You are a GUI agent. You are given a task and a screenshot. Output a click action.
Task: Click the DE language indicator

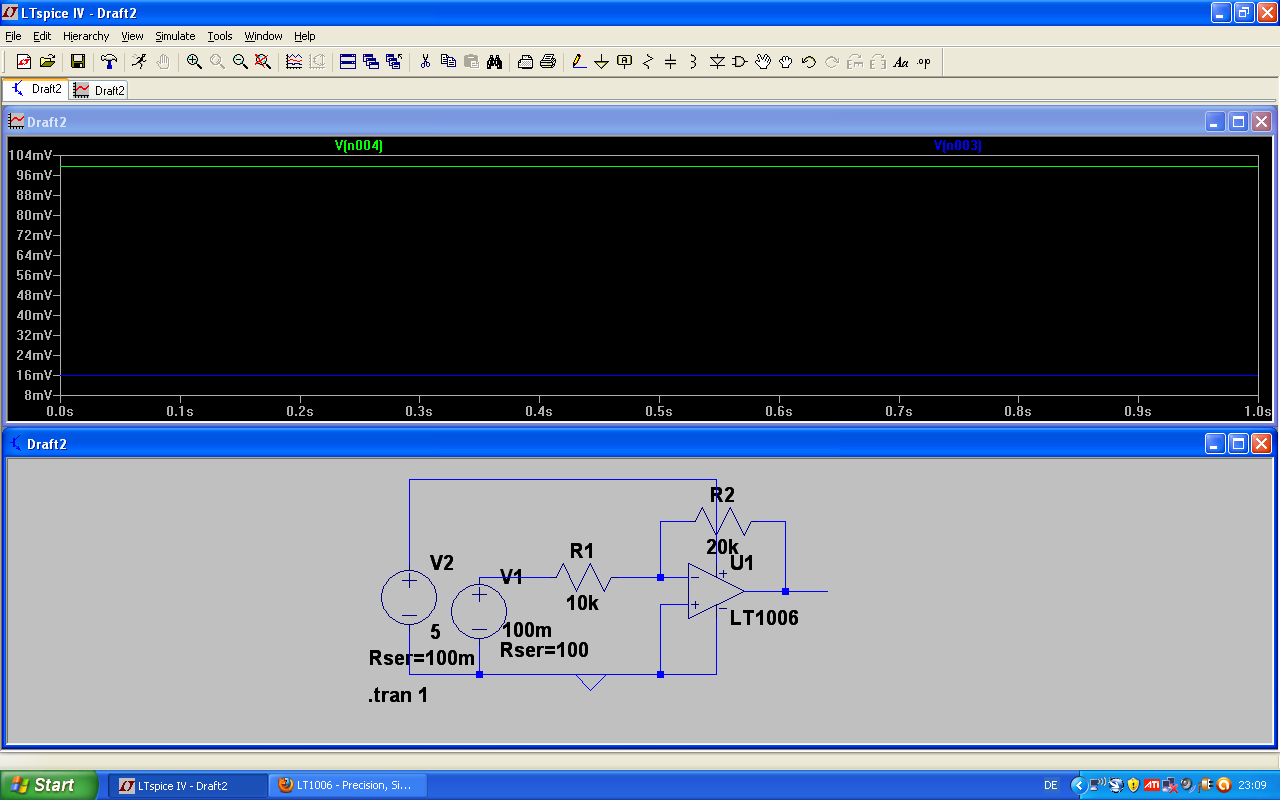coord(1051,786)
